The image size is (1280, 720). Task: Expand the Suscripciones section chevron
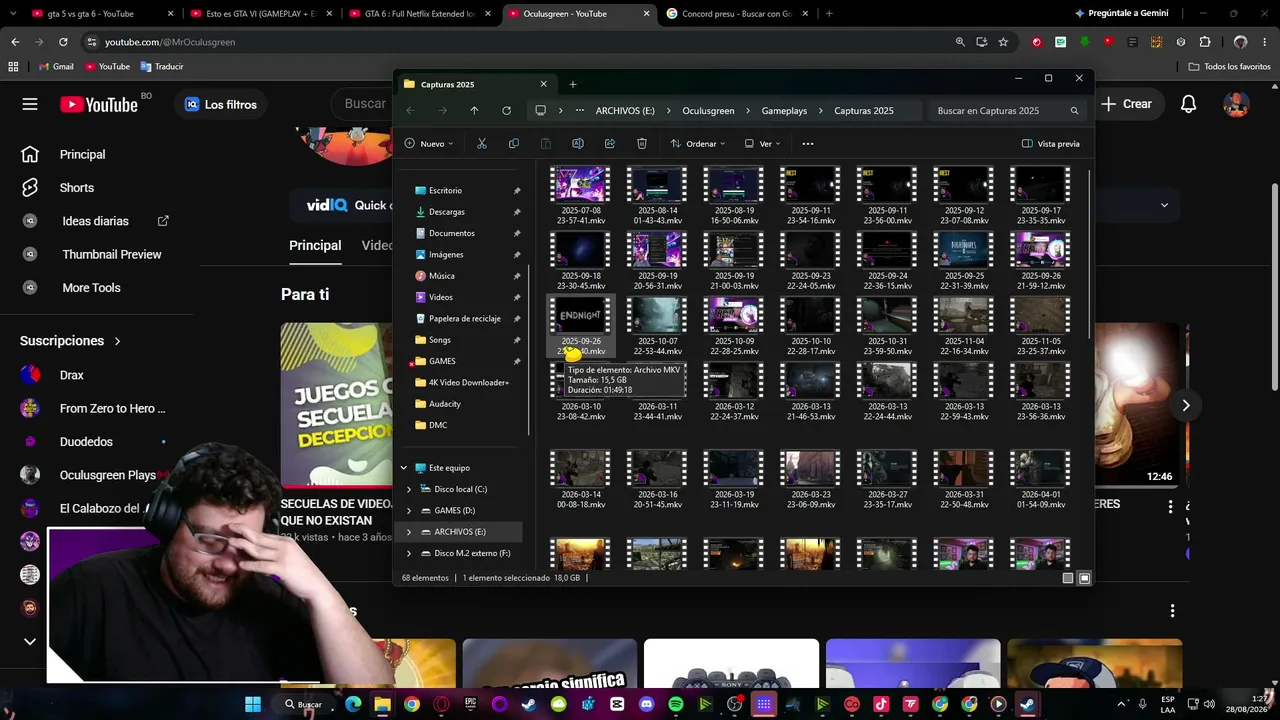(x=117, y=341)
